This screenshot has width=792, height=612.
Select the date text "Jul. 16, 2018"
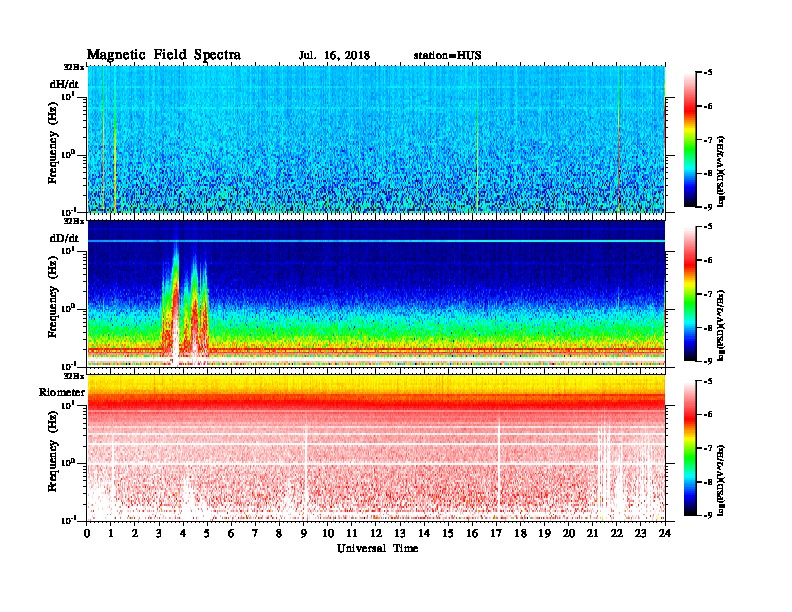[334, 56]
